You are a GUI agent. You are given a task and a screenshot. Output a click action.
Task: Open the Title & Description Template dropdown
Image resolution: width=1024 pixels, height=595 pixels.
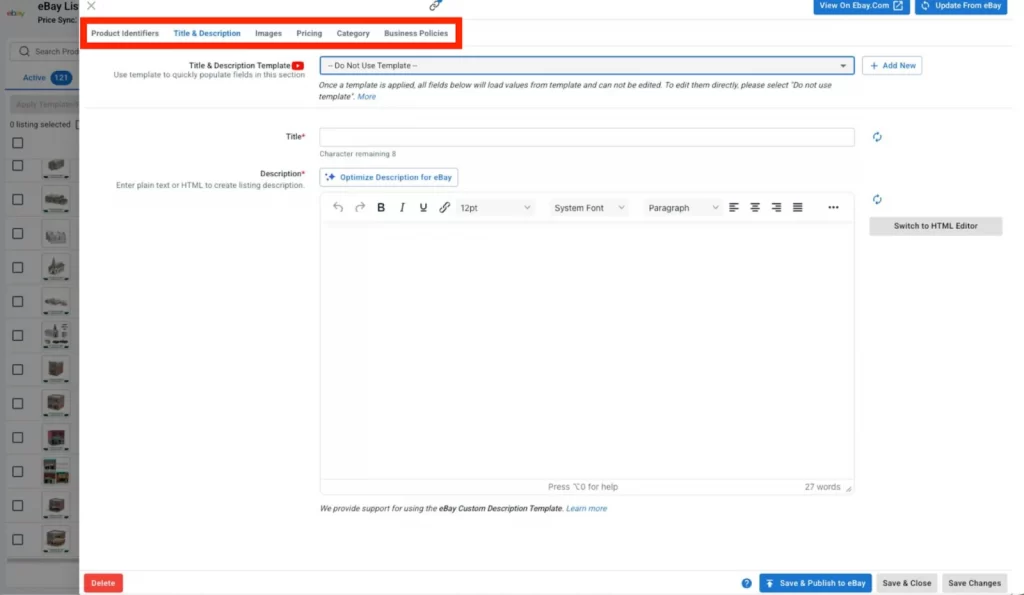point(584,65)
